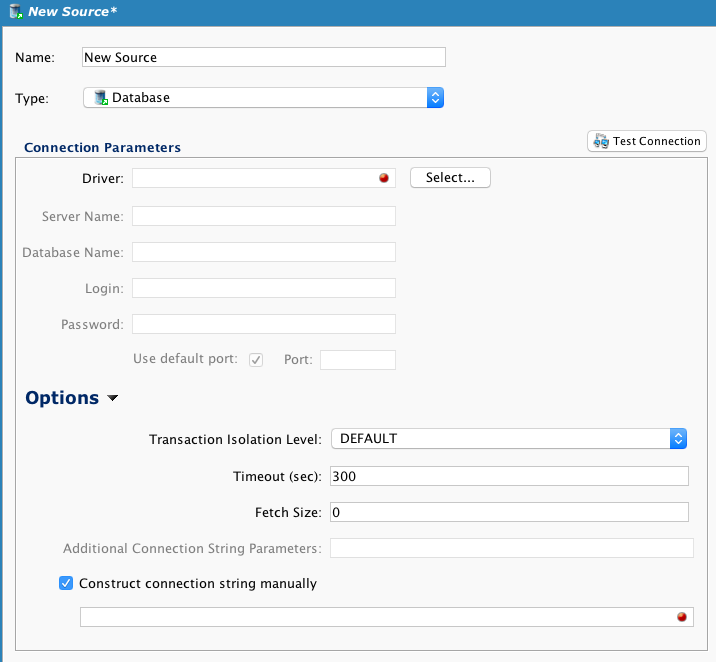This screenshot has height=662, width=716.
Task: Click the database icon in Type dropdown
Action: (x=100, y=98)
